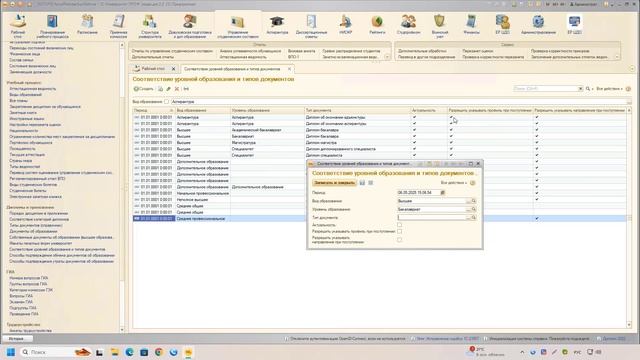Tick Разрешить указывать профиль при поступлении checkbox
Screen dimensions: 640x360
(400, 231)
